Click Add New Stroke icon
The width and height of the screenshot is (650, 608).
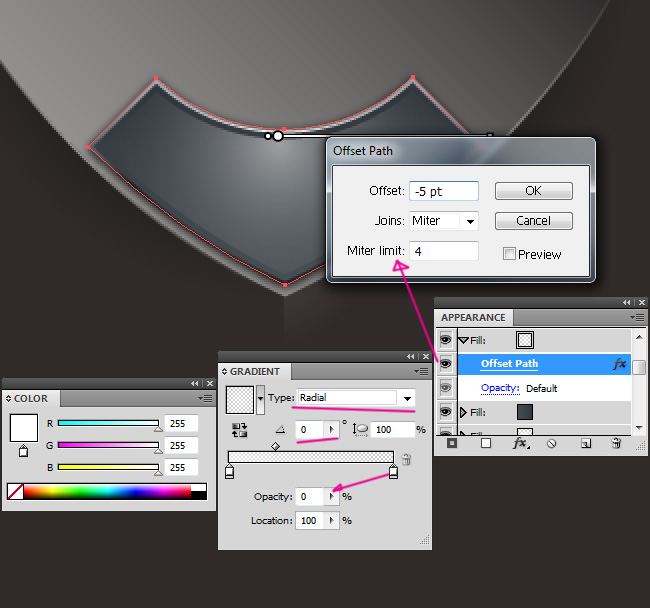pos(454,442)
